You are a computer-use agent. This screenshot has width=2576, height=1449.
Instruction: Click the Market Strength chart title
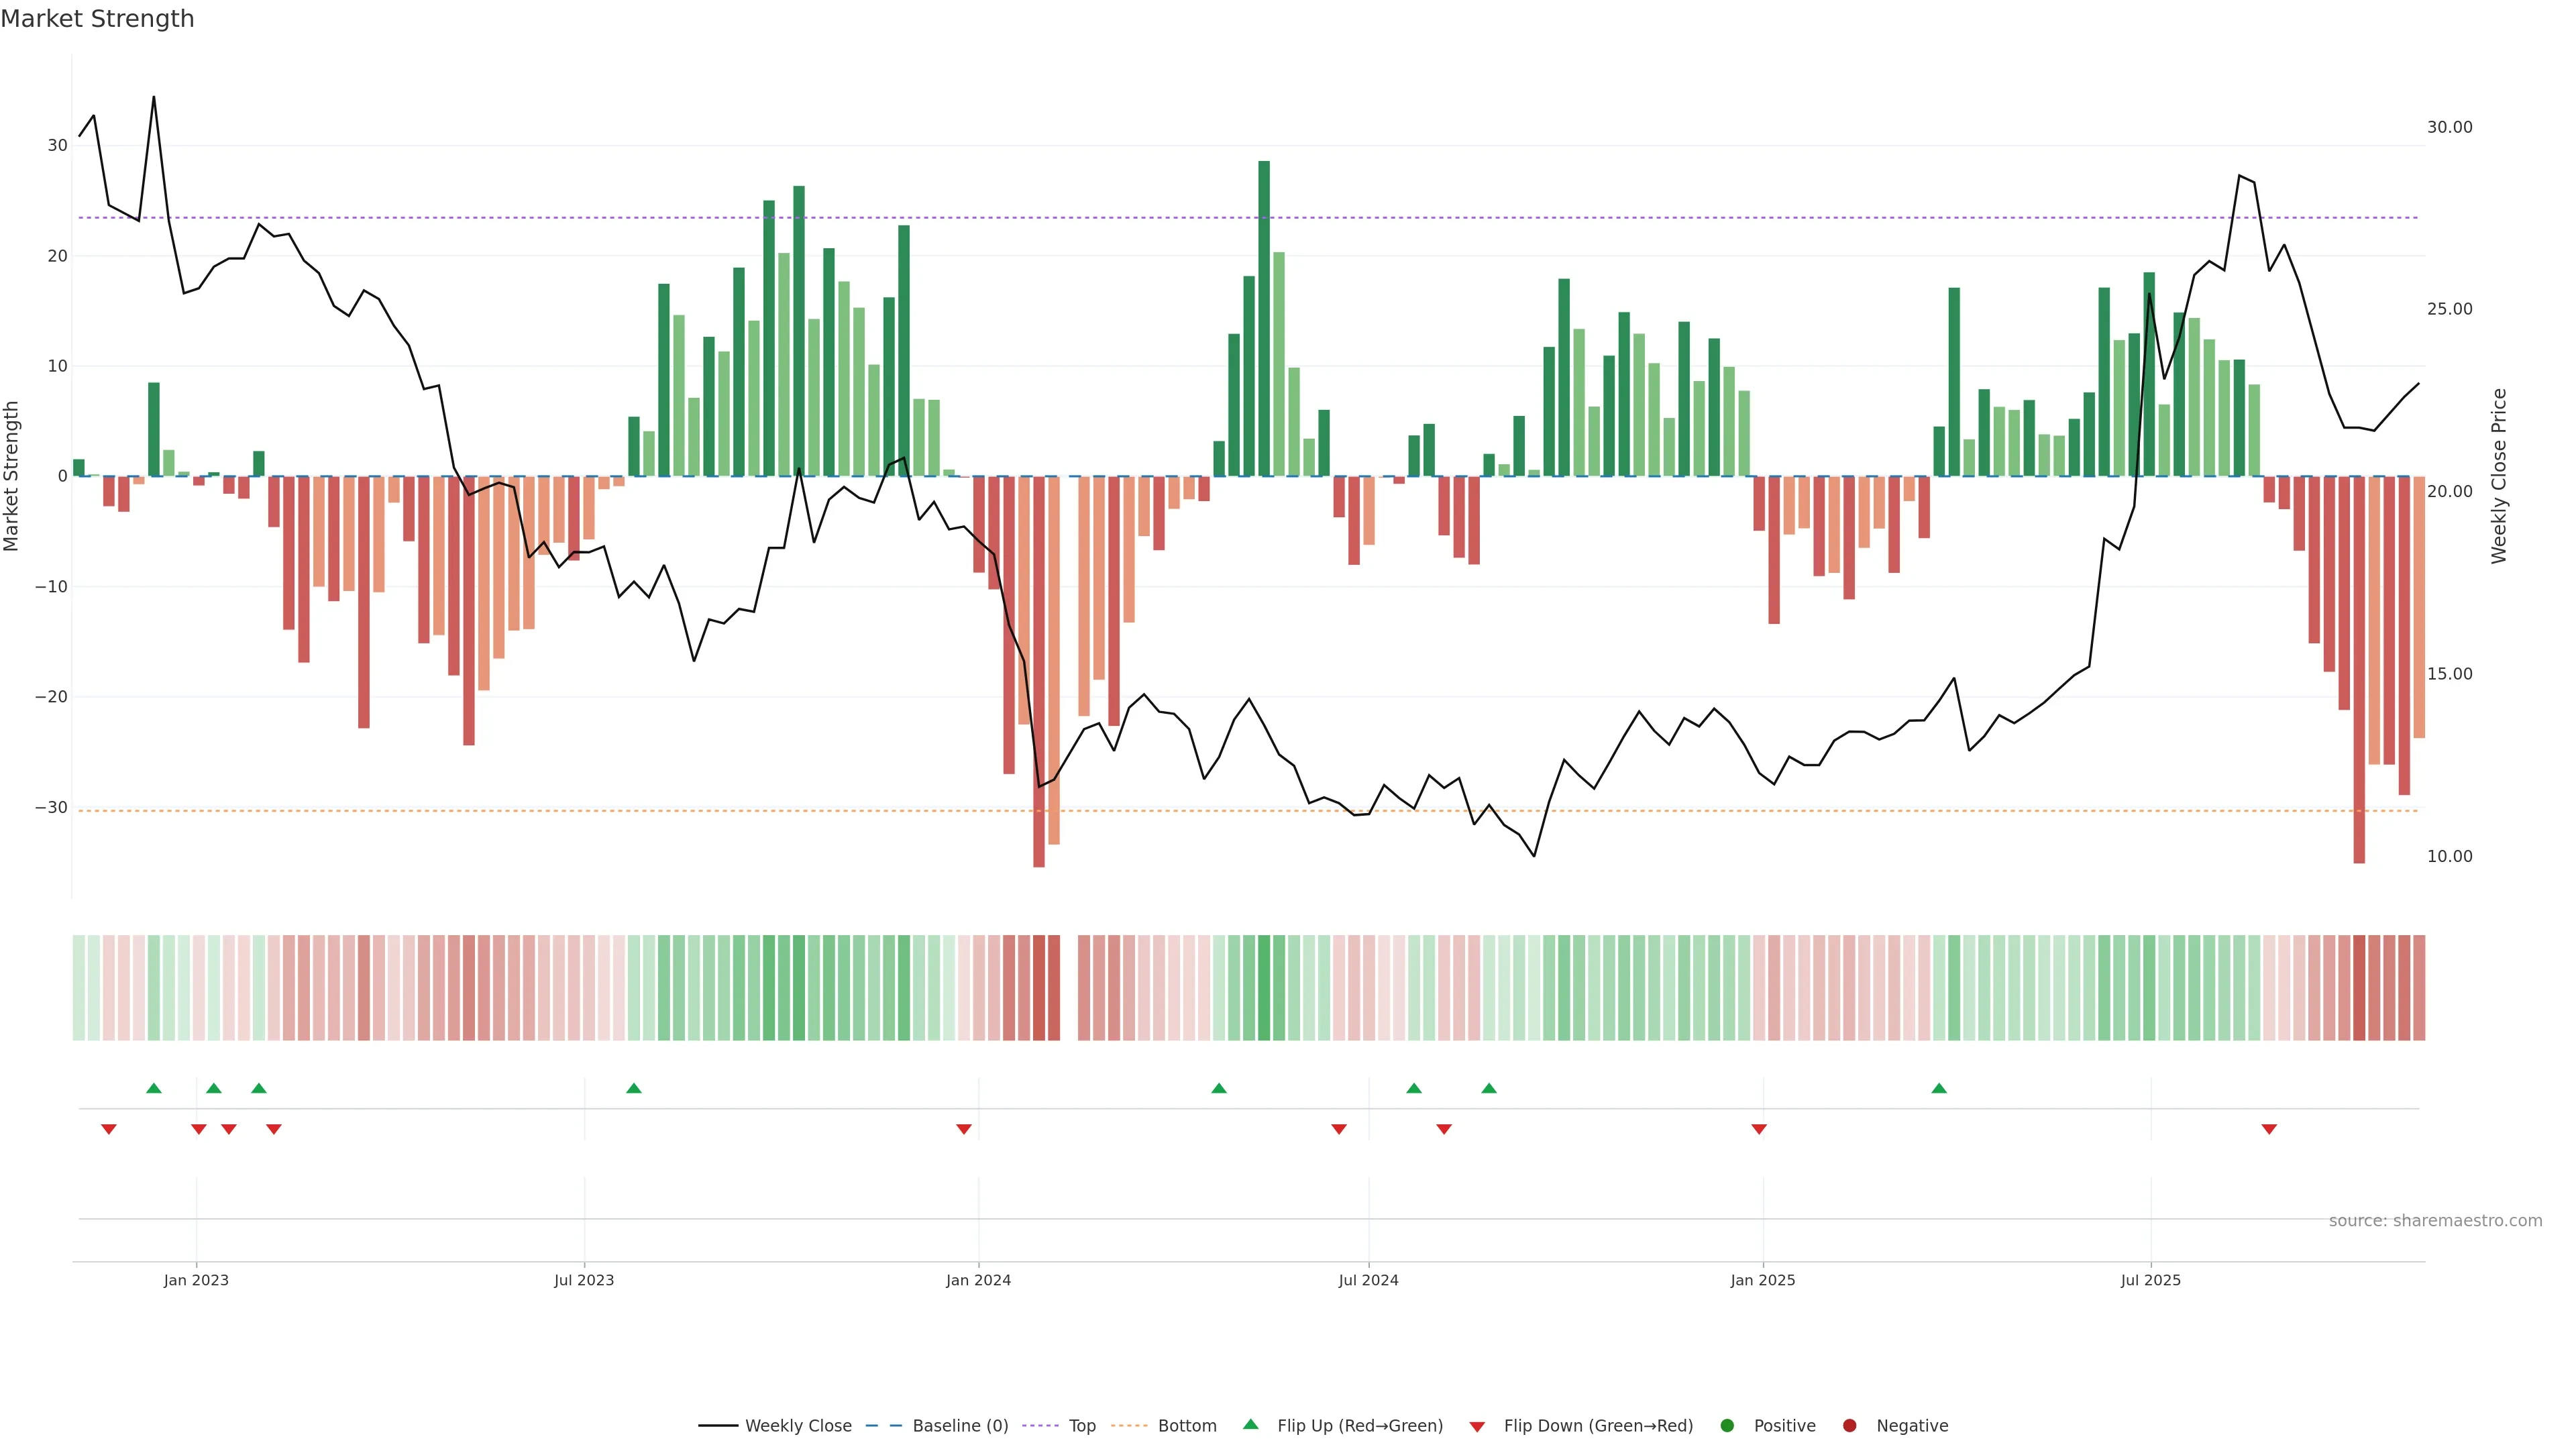coord(97,19)
